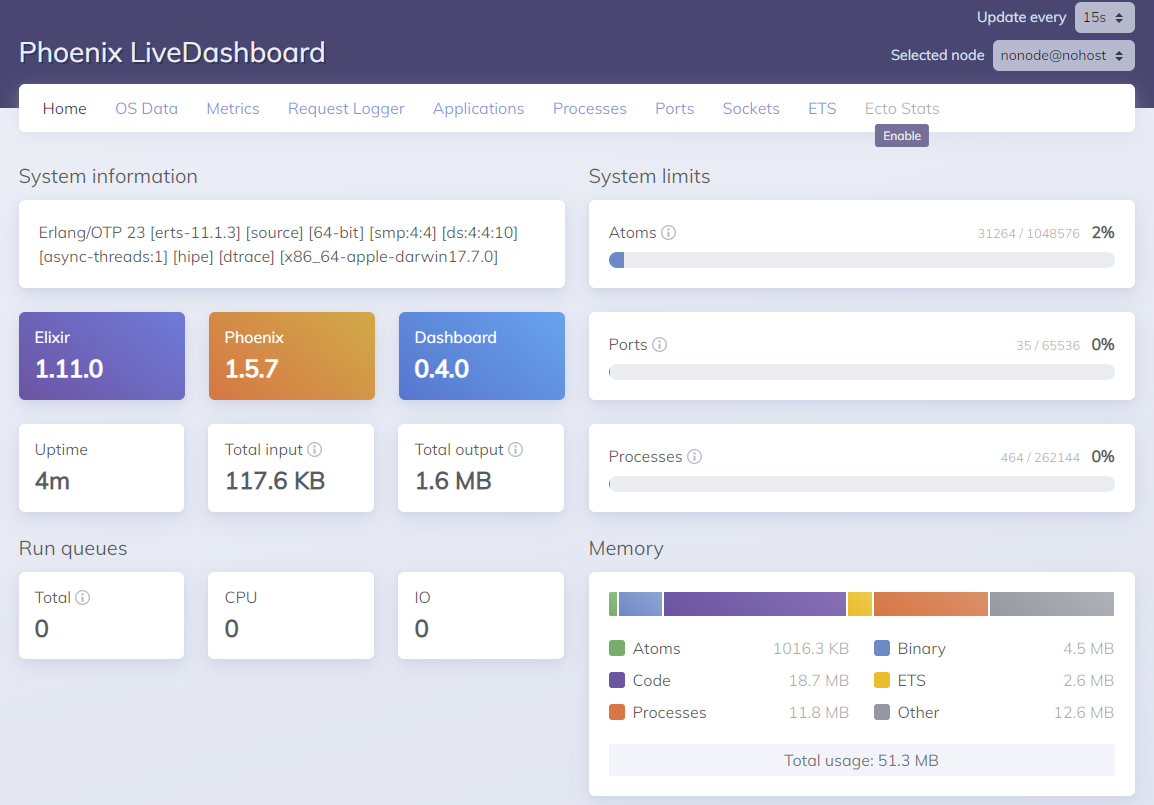Screen dimensions: 1154x805
Task: Click the Phoenix 1.5.7 version card
Action: coord(291,356)
